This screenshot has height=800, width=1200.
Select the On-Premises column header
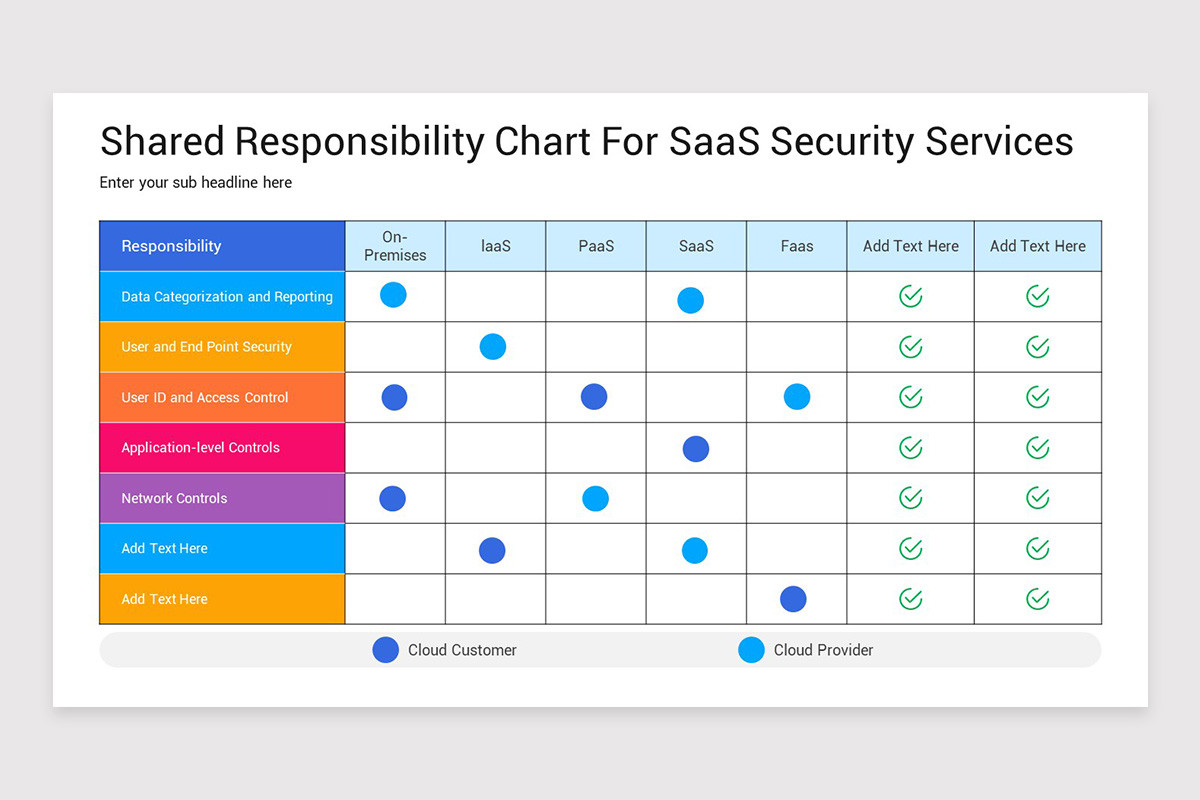point(395,246)
